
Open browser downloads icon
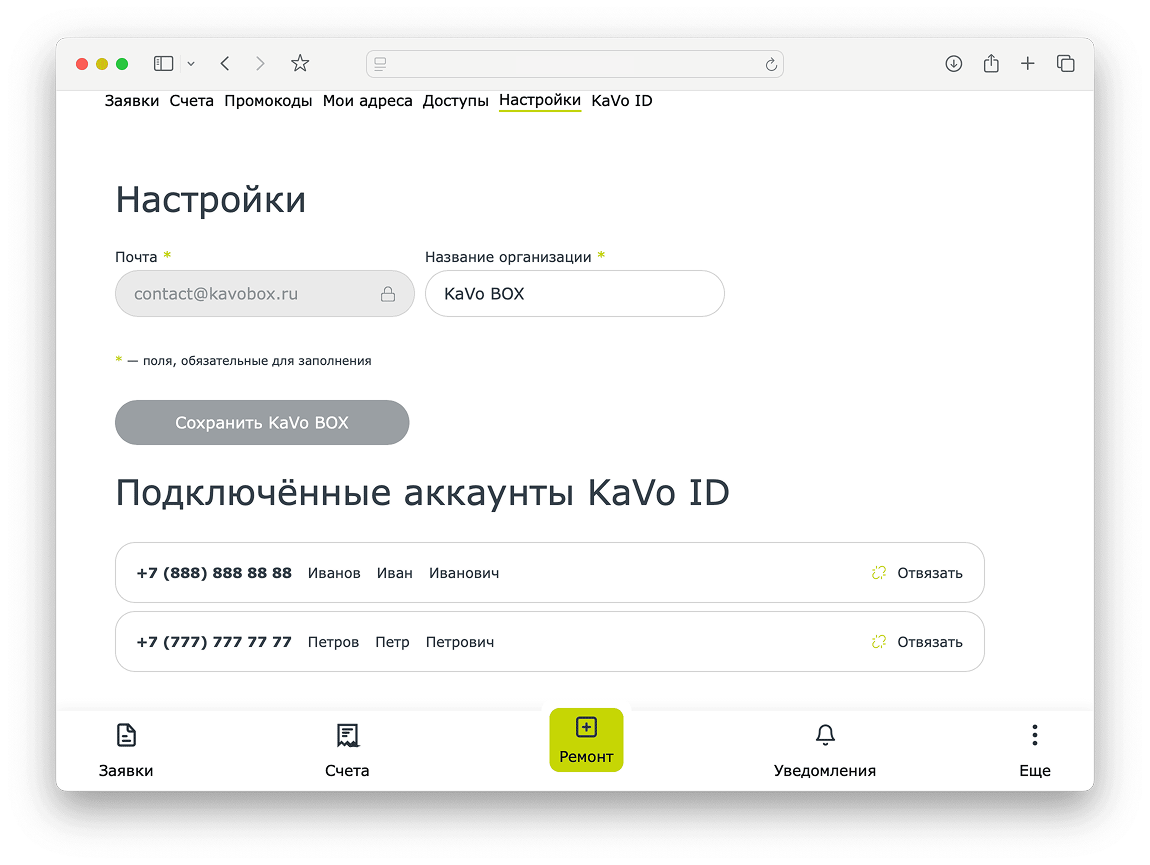[x=953, y=64]
